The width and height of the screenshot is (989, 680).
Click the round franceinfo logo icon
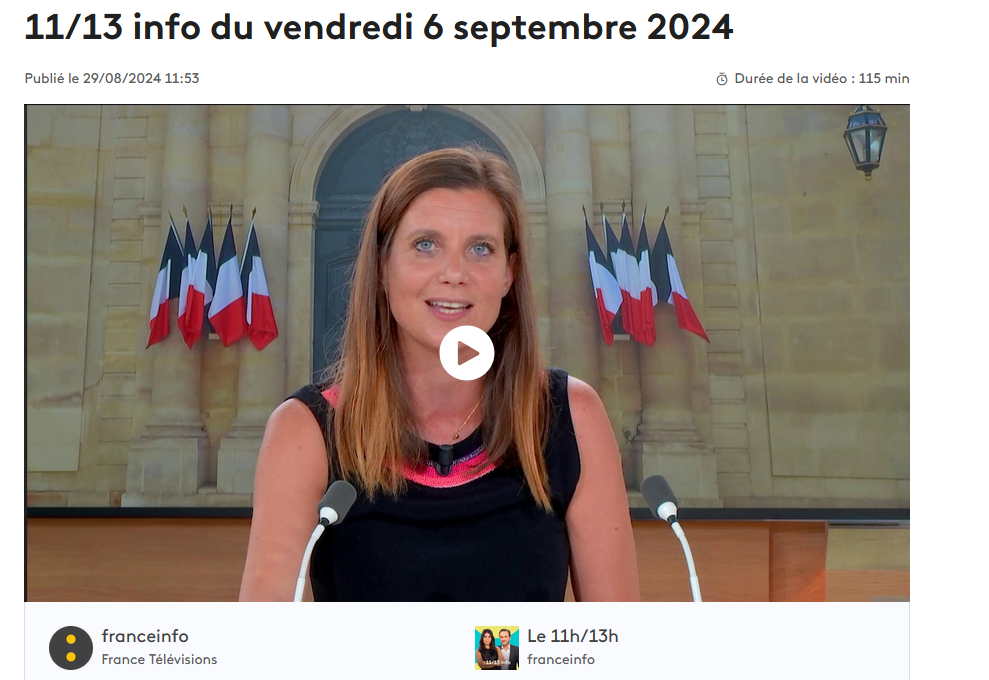pyautogui.click(x=71, y=648)
